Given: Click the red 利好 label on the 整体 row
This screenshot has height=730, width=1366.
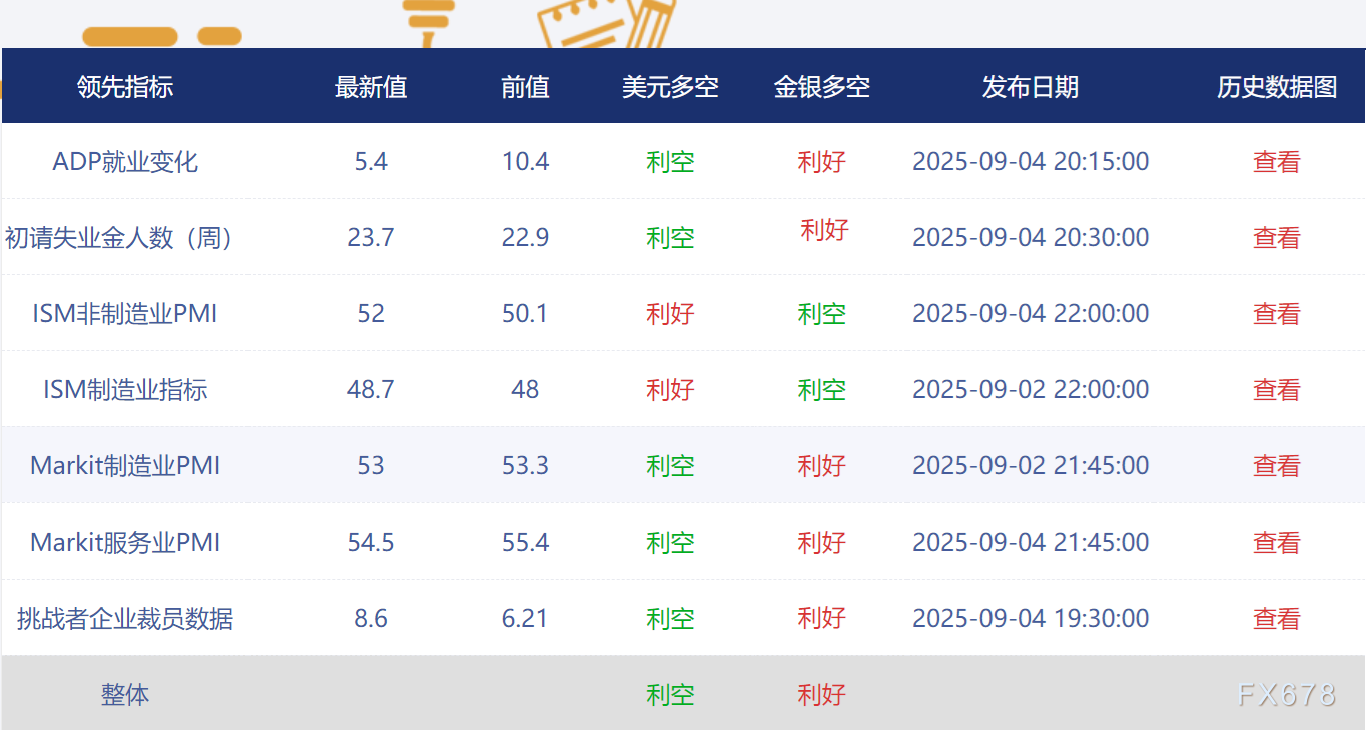Looking at the screenshot, I should coord(822,693).
